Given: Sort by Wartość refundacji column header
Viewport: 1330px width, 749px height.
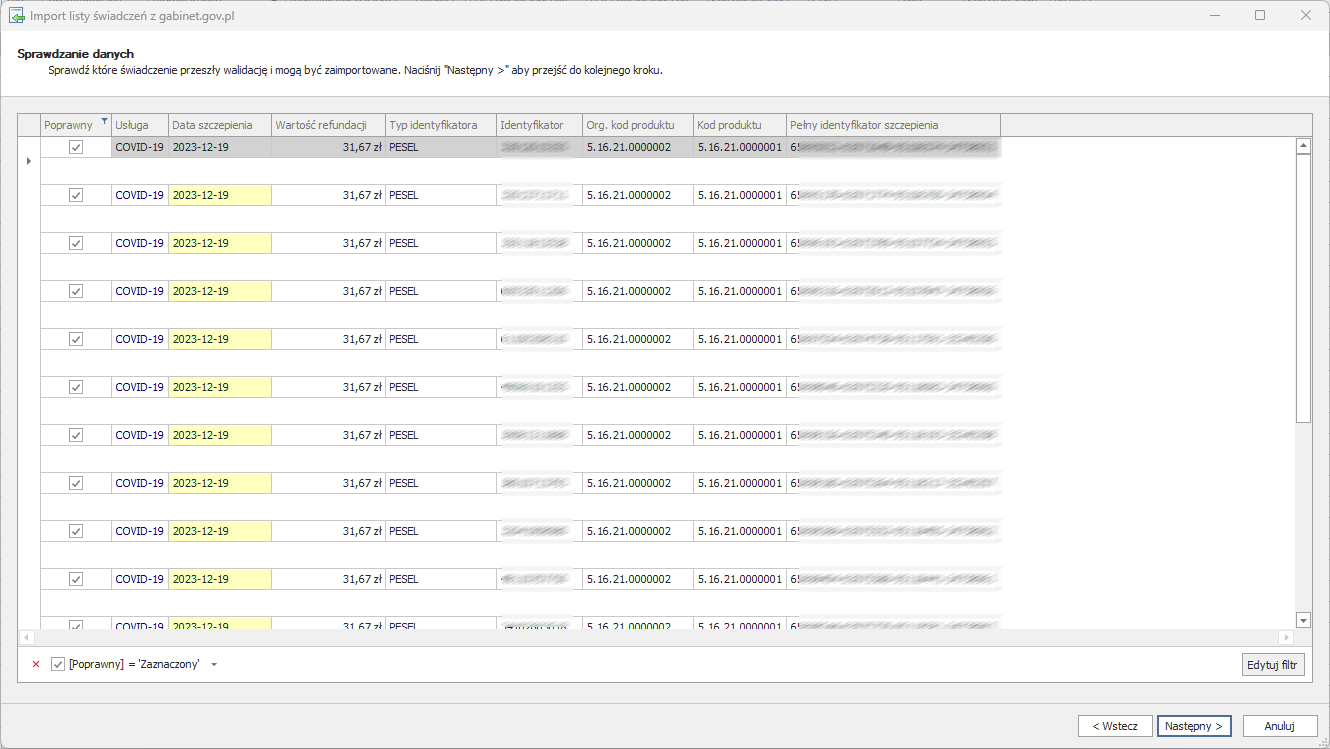Looking at the screenshot, I should click(327, 125).
